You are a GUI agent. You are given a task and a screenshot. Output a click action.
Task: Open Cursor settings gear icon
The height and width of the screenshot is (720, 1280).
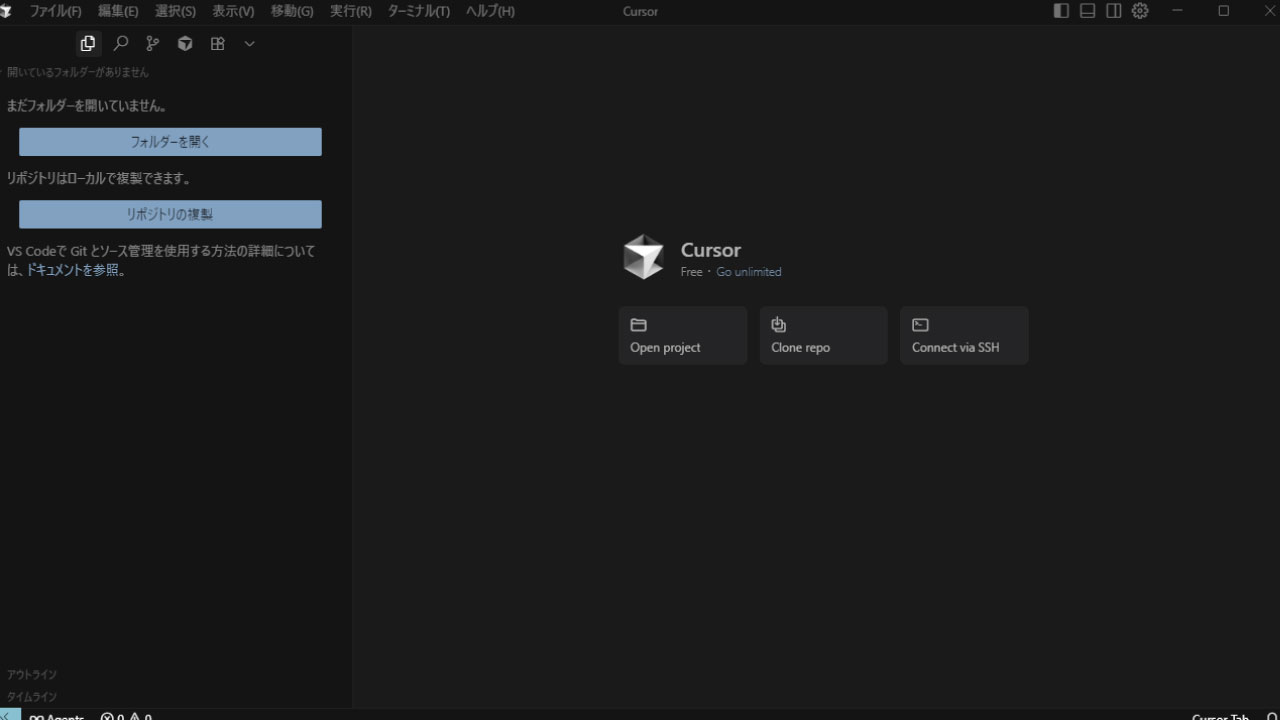pos(1140,11)
